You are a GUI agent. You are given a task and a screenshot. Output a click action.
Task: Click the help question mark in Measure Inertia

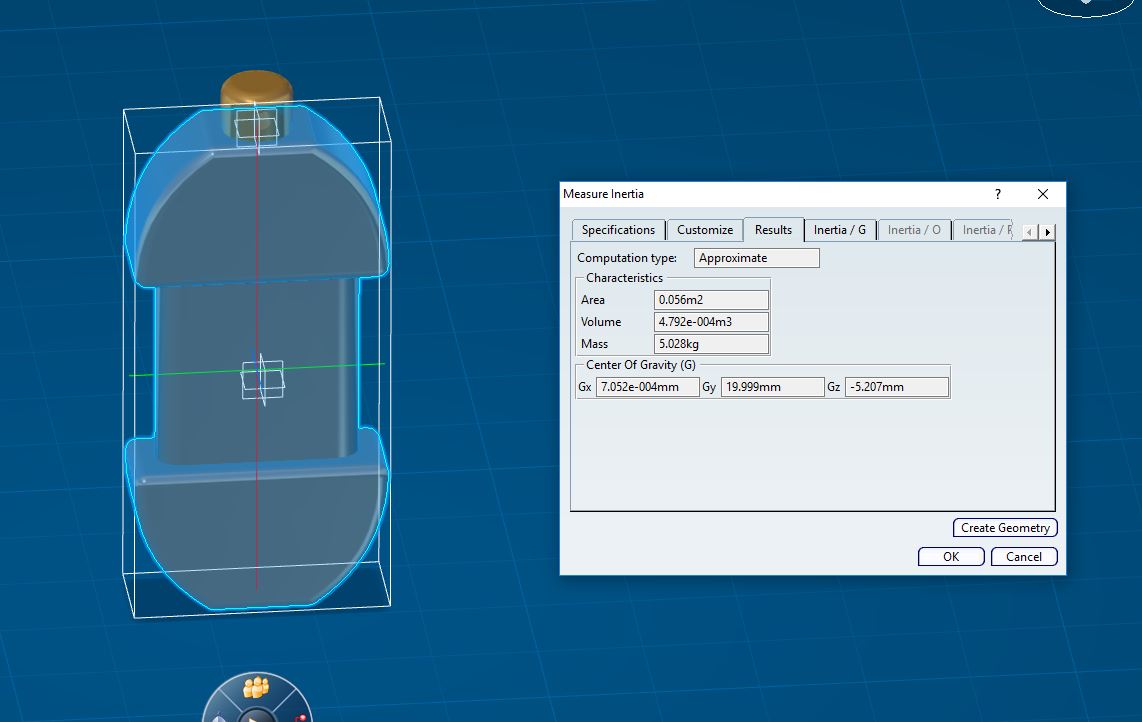[x=997, y=194]
